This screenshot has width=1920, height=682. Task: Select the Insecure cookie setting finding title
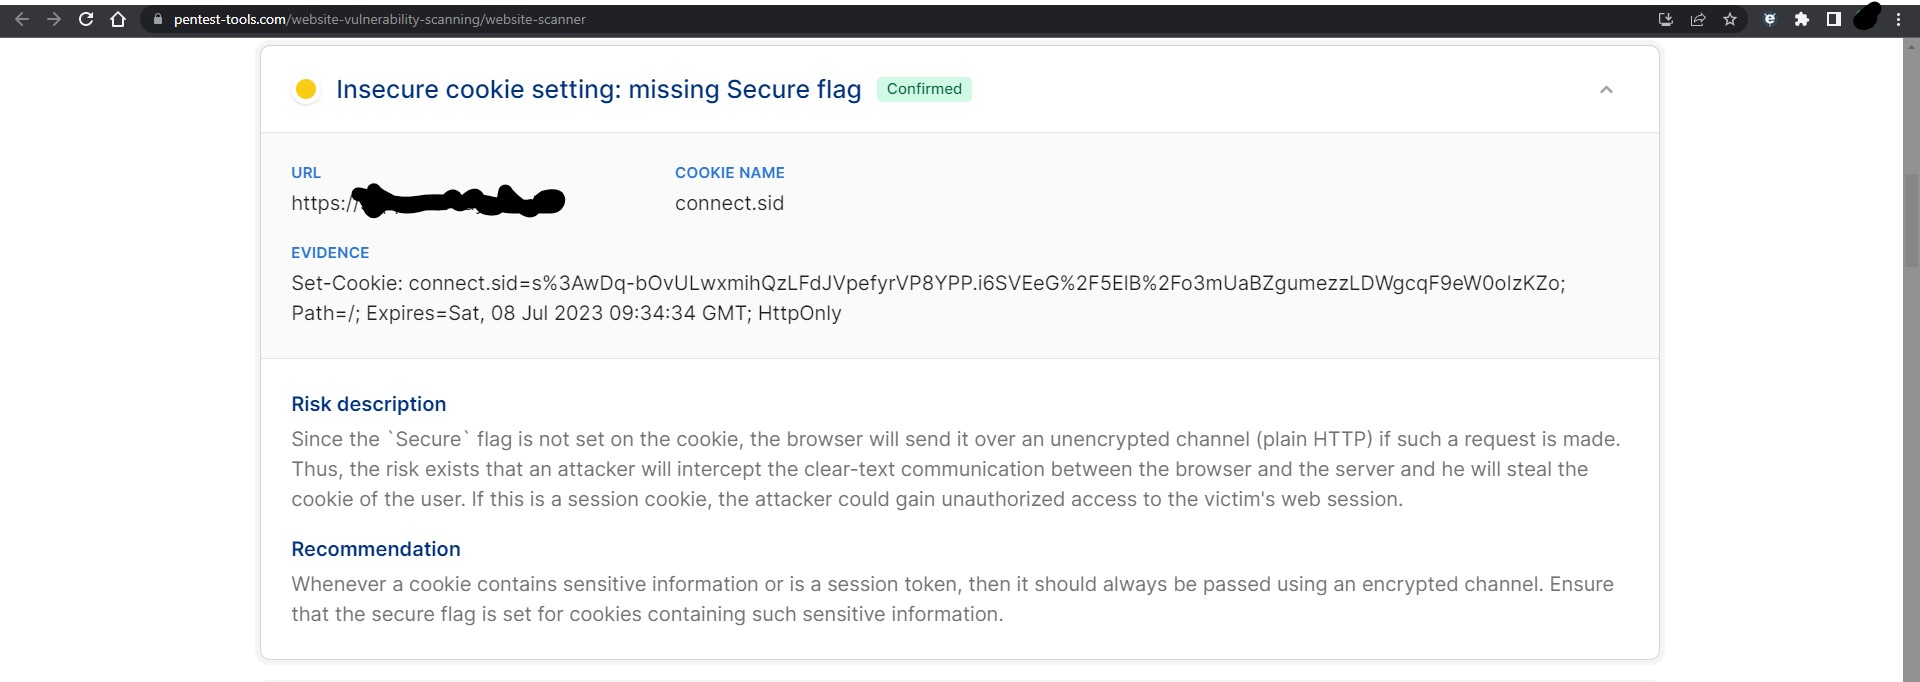coord(600,89)
